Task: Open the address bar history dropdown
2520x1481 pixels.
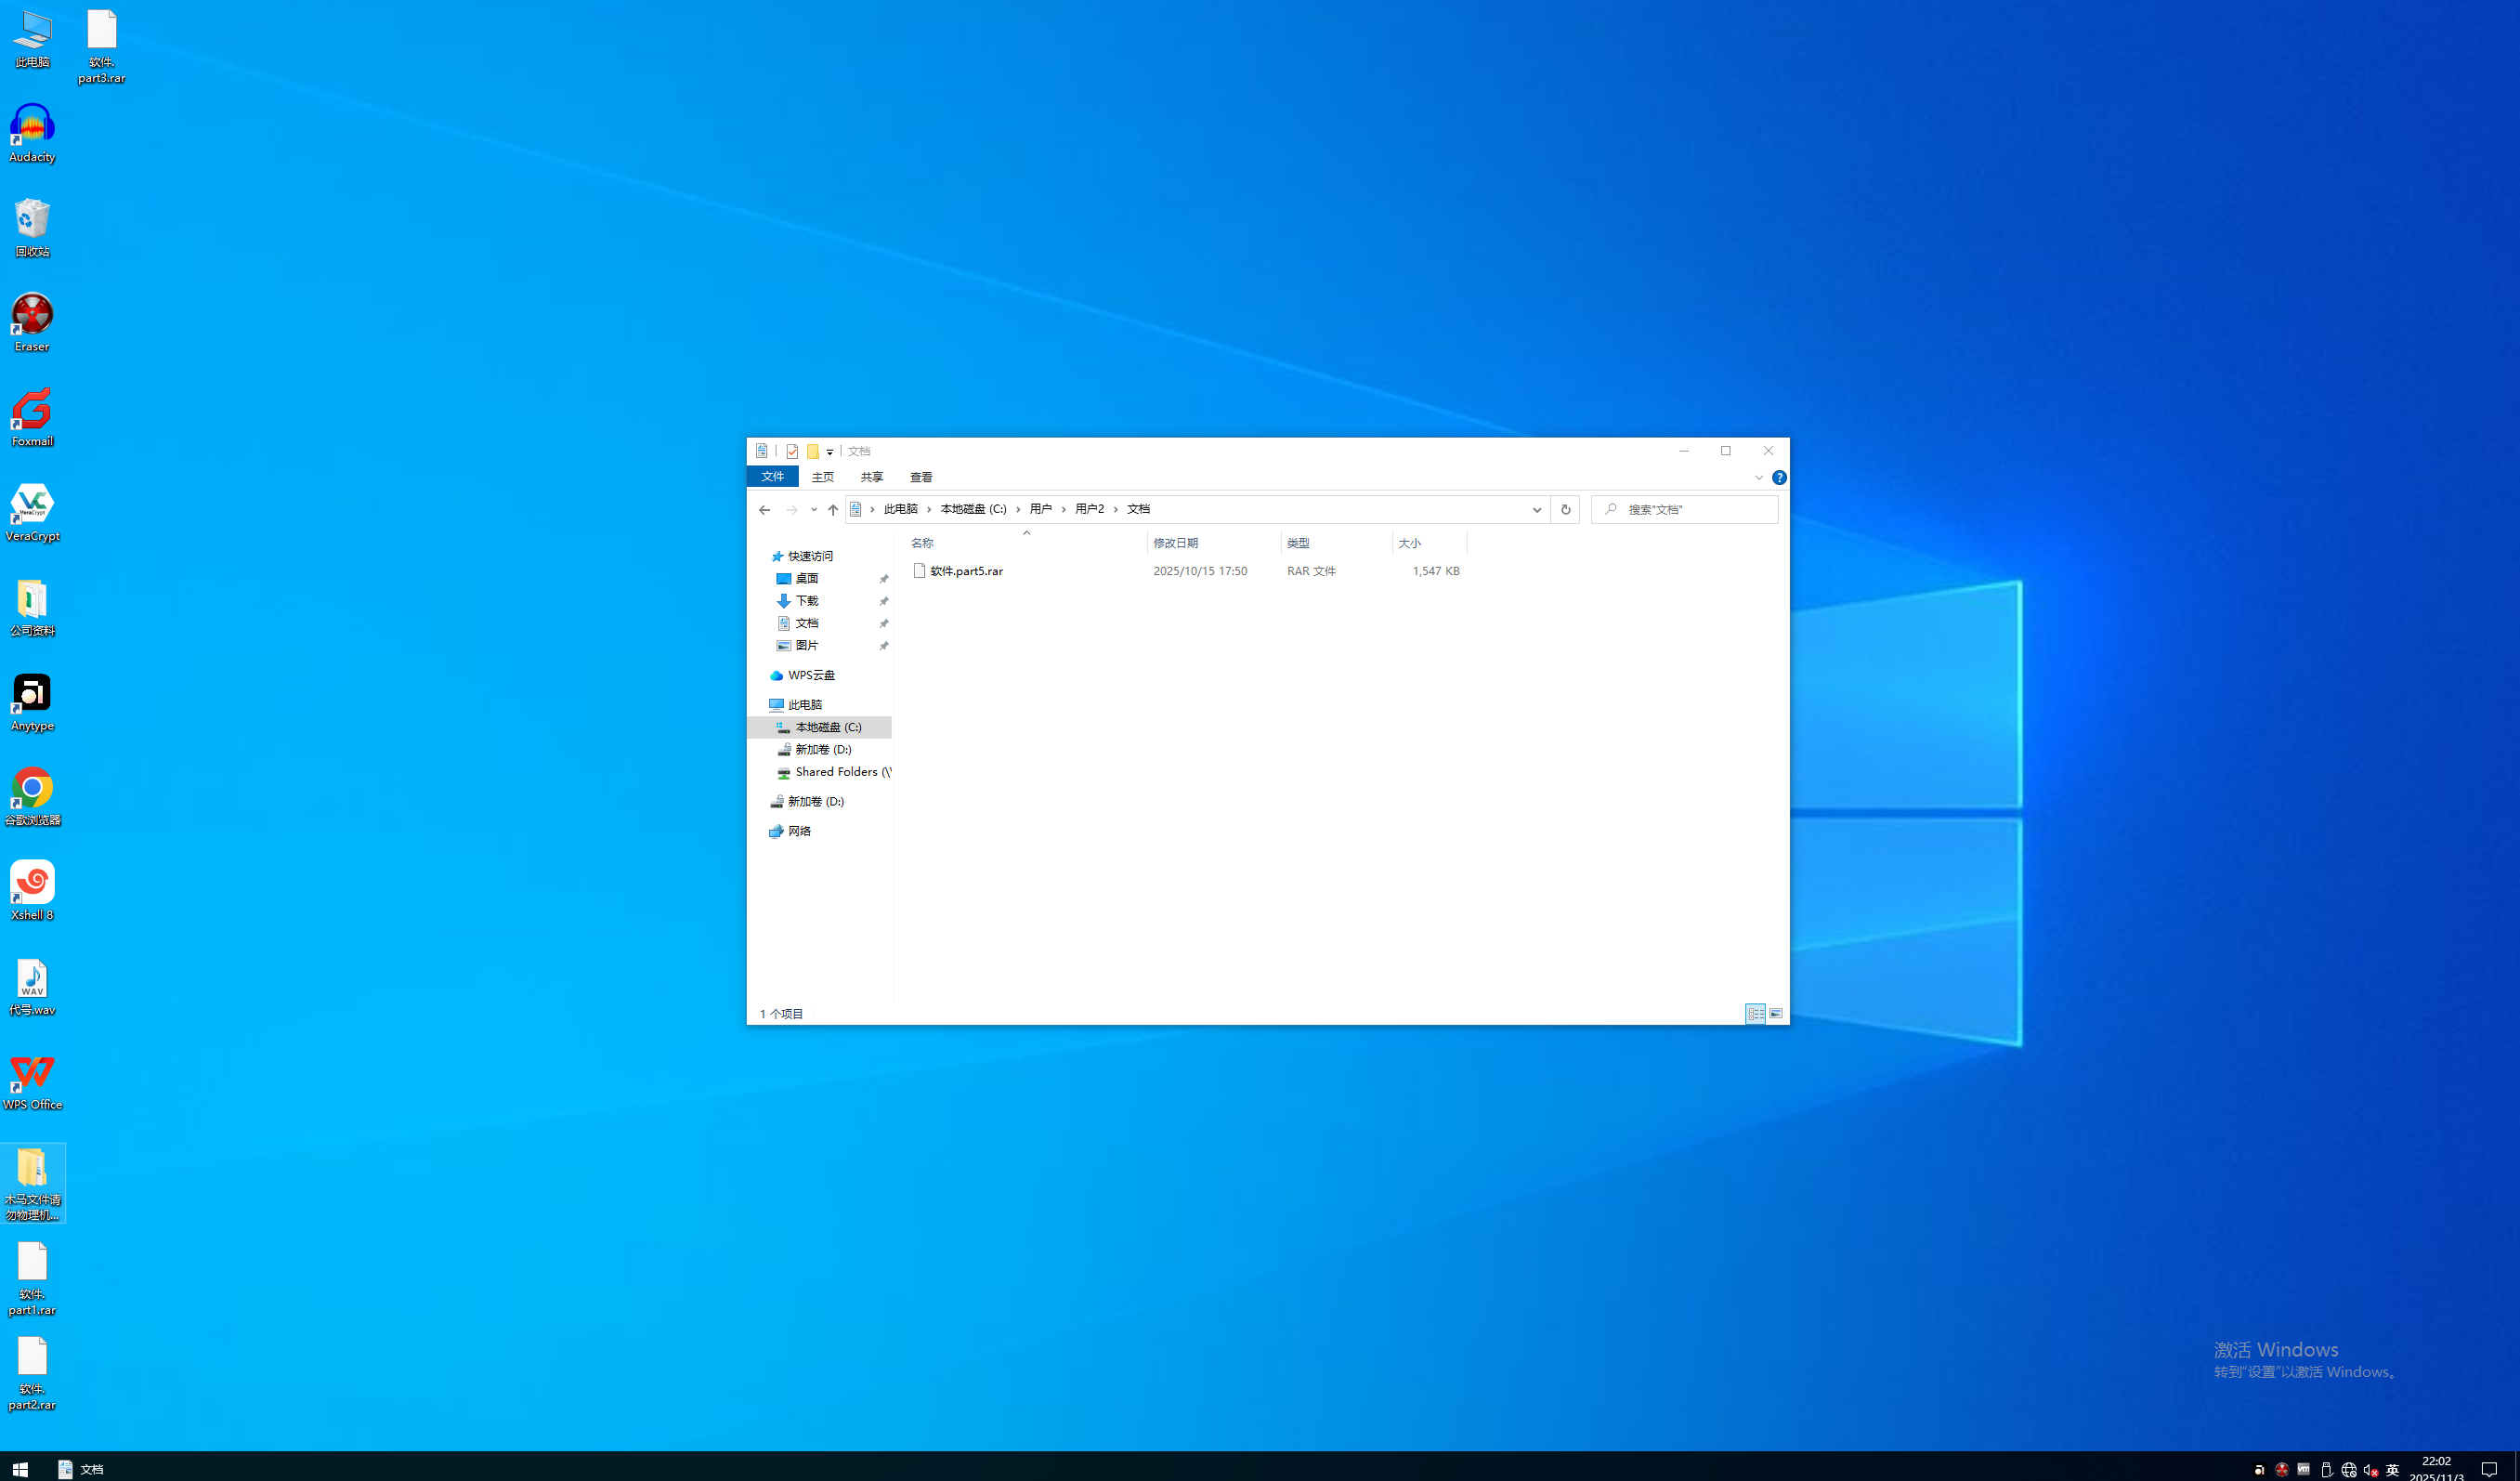Action: tap(1537, 510)
